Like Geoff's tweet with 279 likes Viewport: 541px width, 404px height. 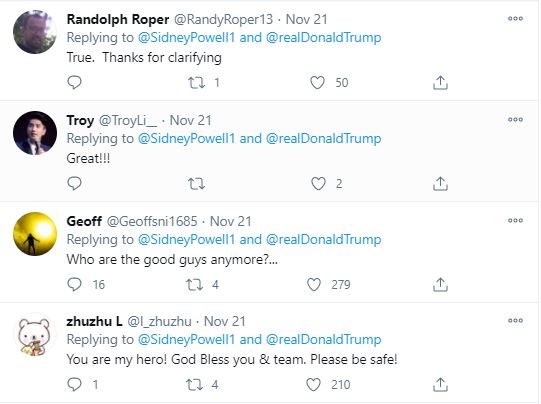pos(314,285)
